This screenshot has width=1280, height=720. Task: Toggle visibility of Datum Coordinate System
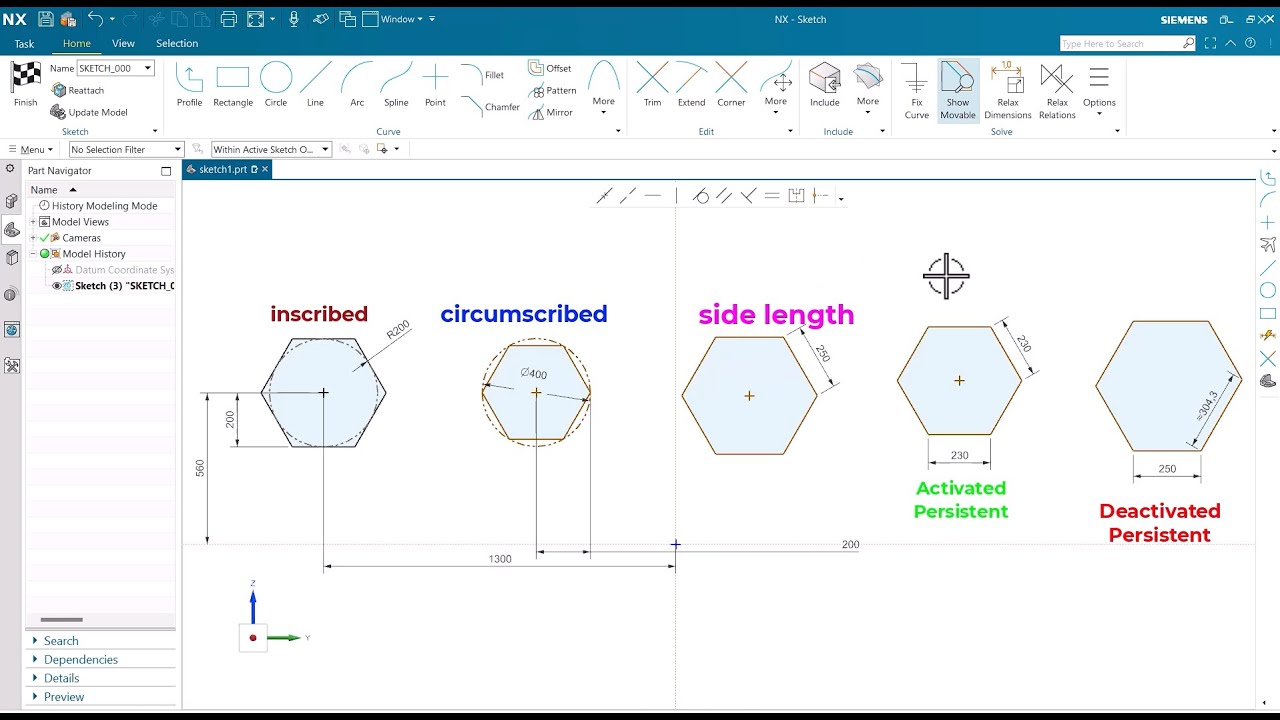click(x=57, y=270)
